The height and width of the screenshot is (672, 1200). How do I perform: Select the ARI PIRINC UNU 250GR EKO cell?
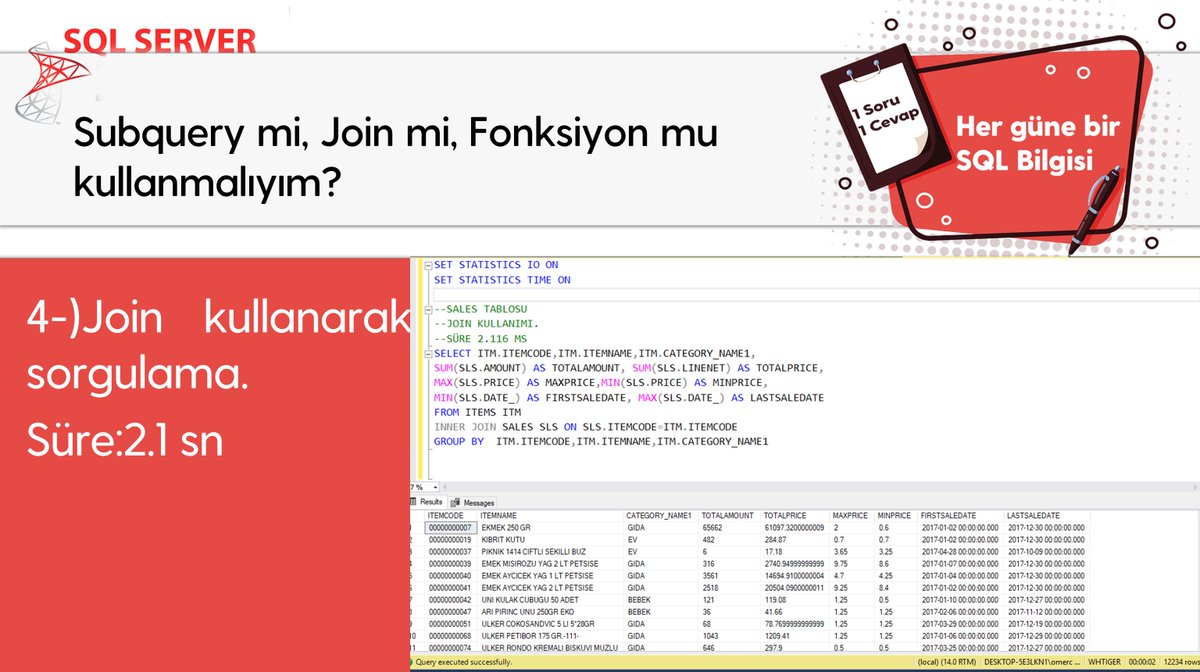(x=550, y=611)
